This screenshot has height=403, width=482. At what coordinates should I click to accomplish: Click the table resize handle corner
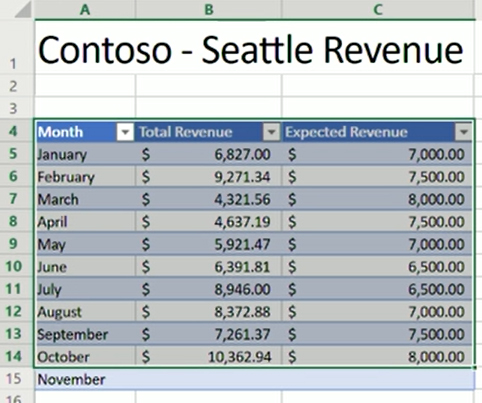pos(475,367)
